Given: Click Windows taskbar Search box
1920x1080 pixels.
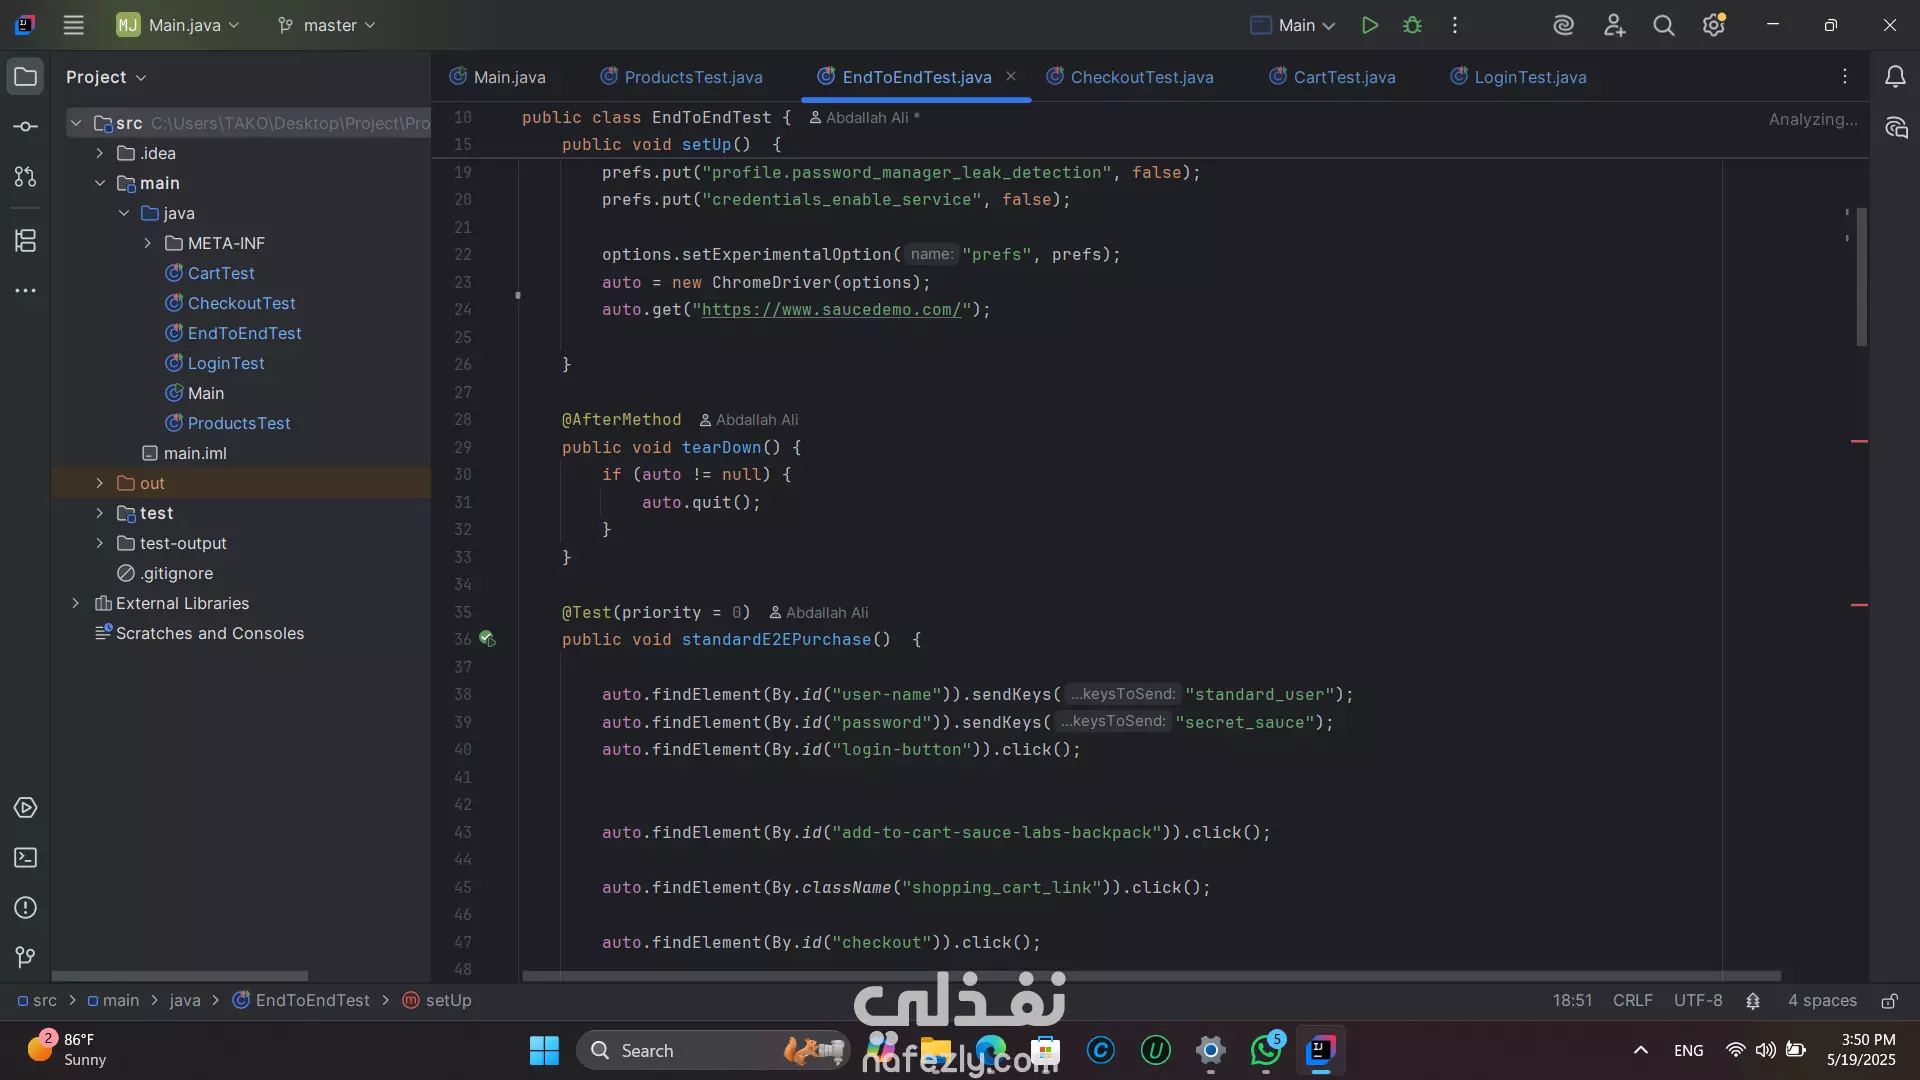Looking at the screenshot, I should [714, 1051].
